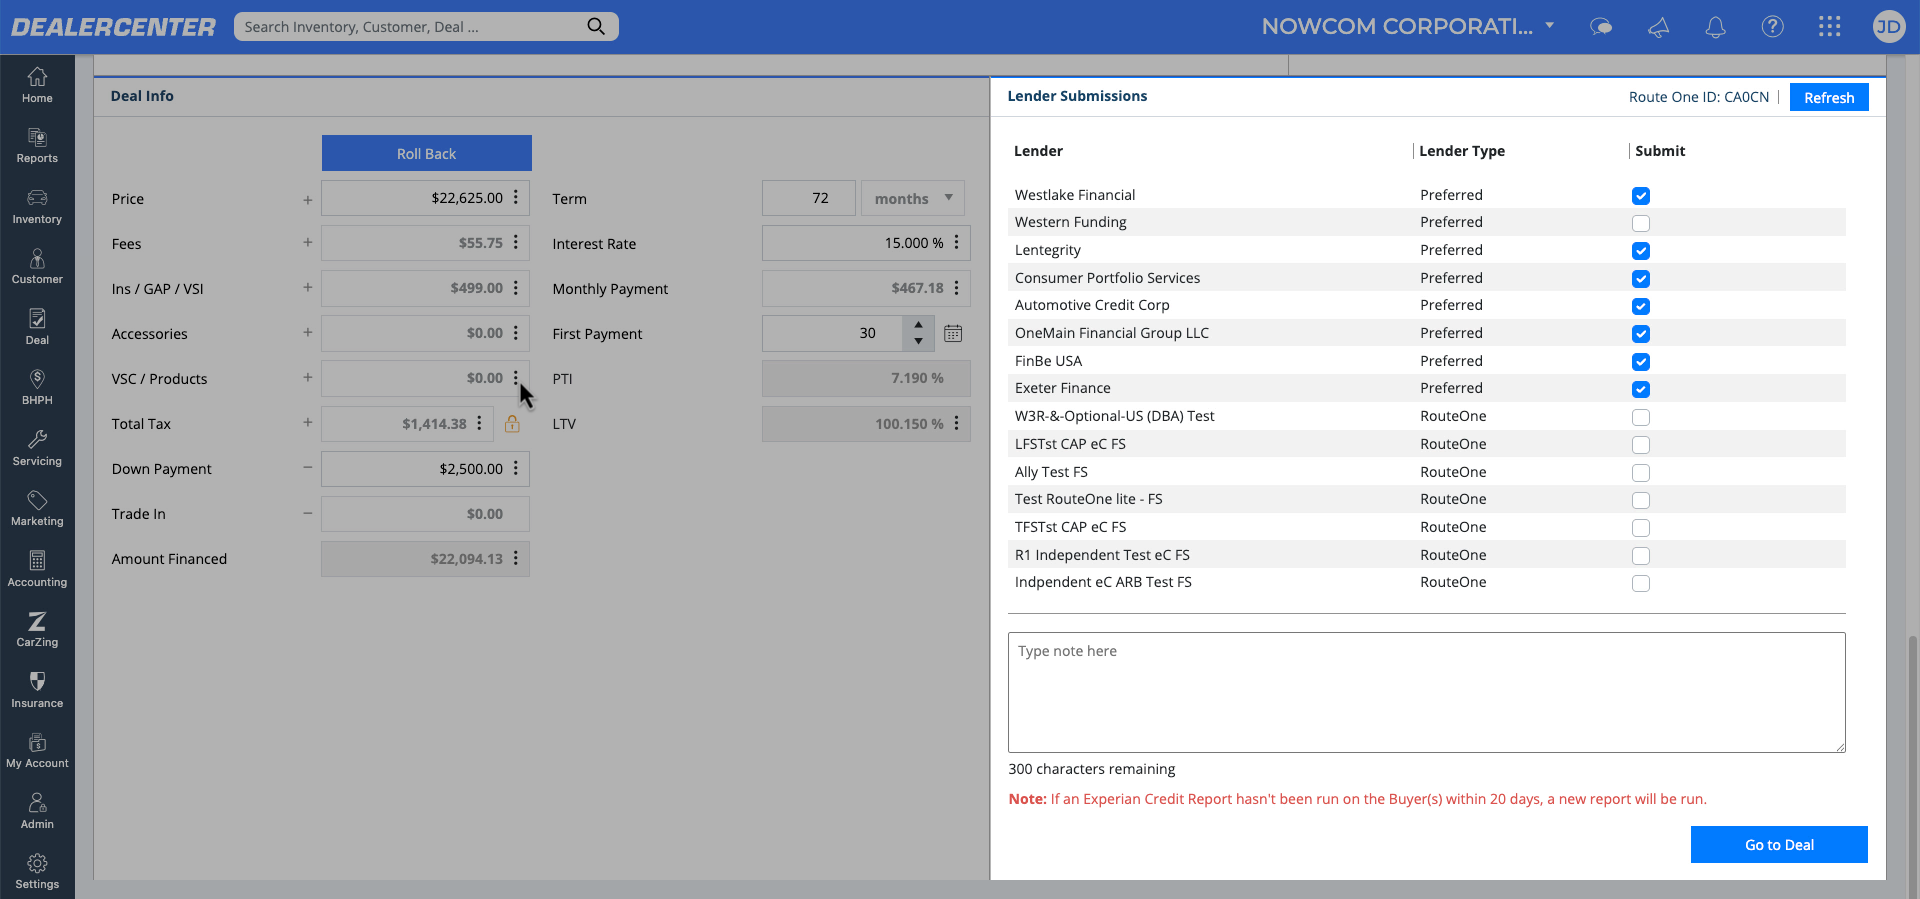Open the Accounting sidebar section

(37, 569)
